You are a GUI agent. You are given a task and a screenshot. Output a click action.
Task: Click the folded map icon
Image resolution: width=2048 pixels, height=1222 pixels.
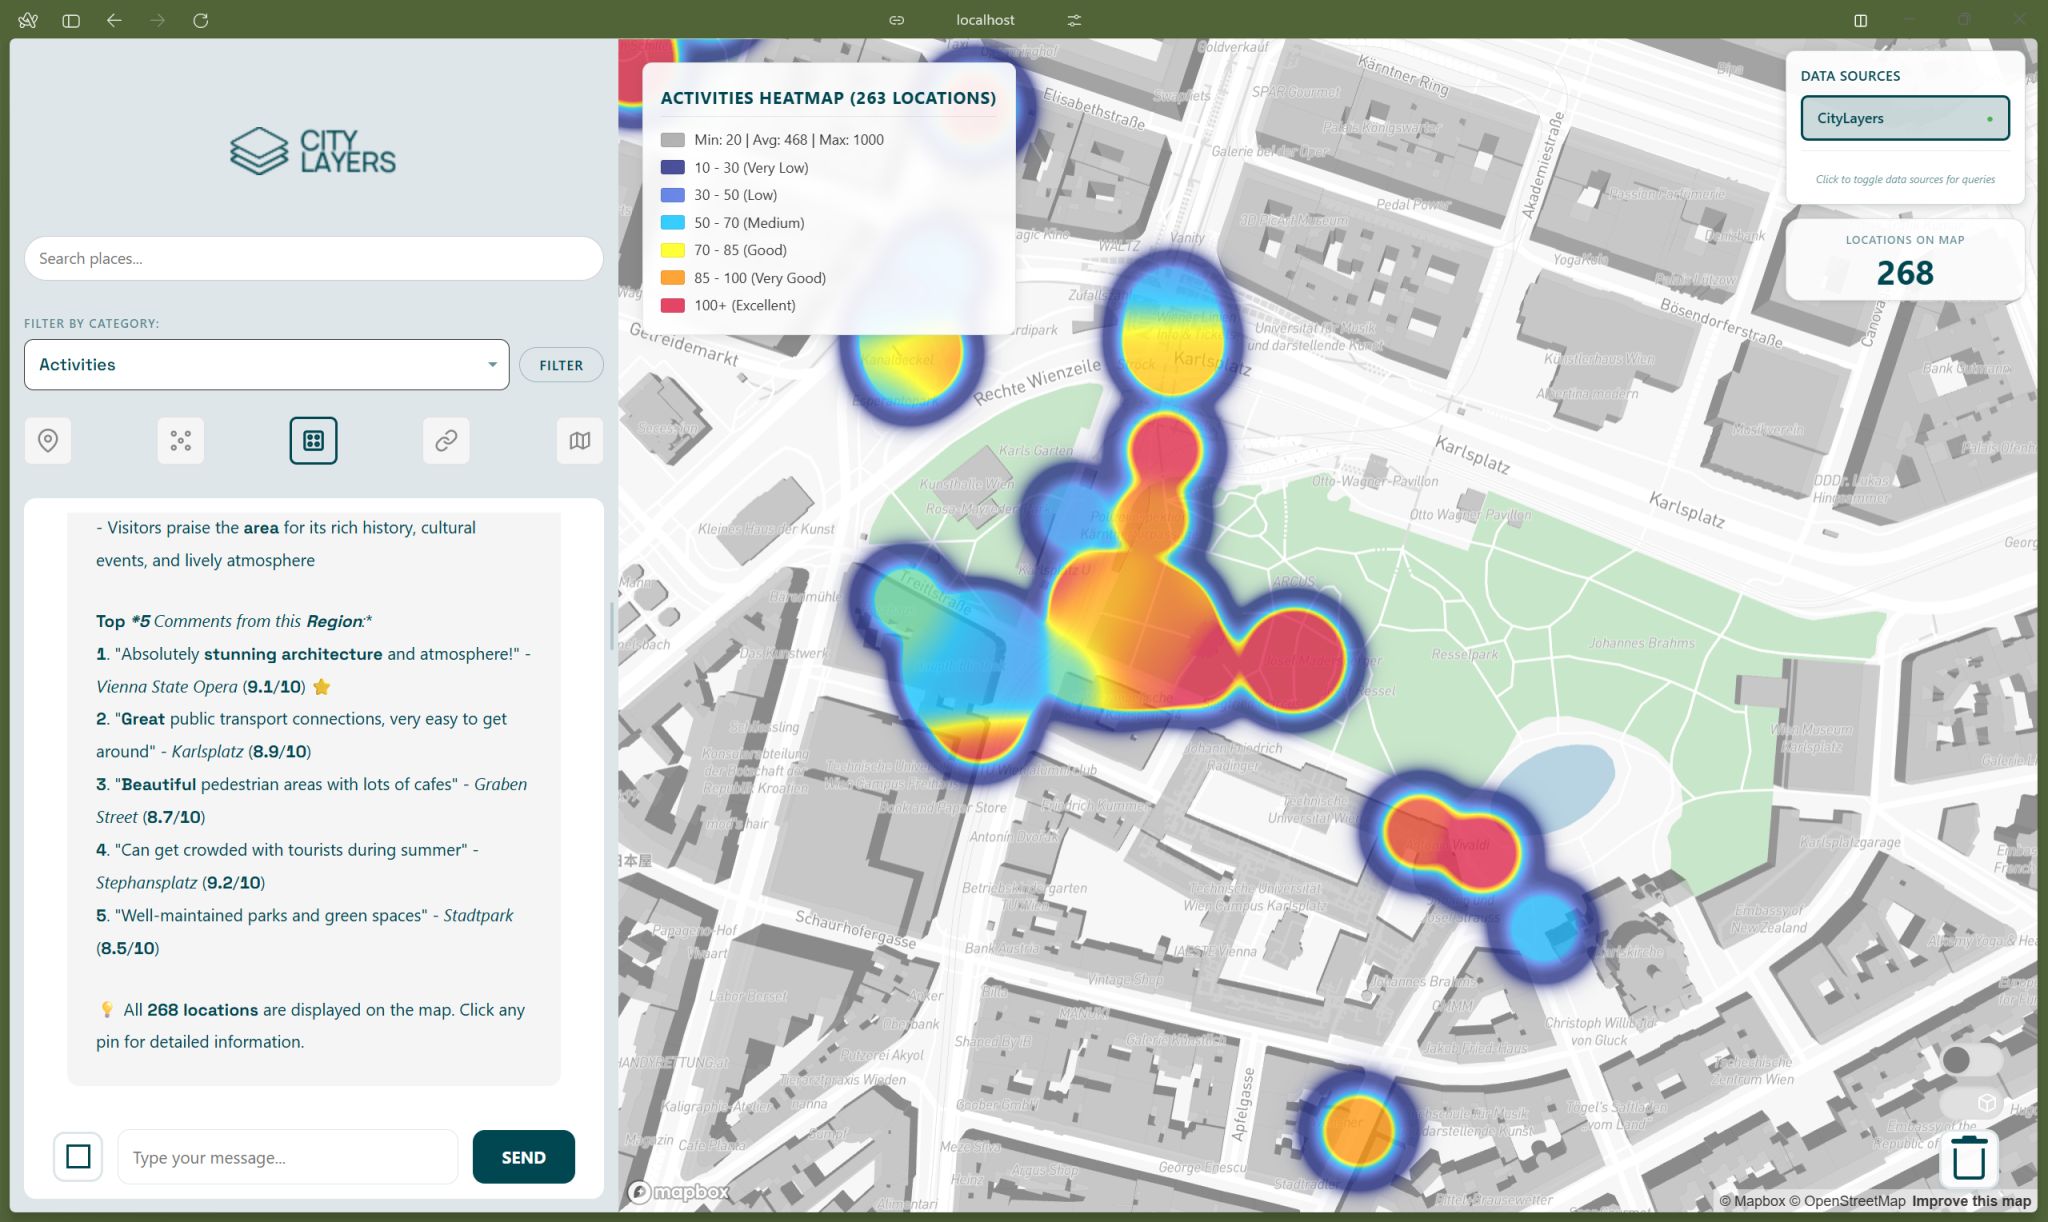[x=579, y=440]
